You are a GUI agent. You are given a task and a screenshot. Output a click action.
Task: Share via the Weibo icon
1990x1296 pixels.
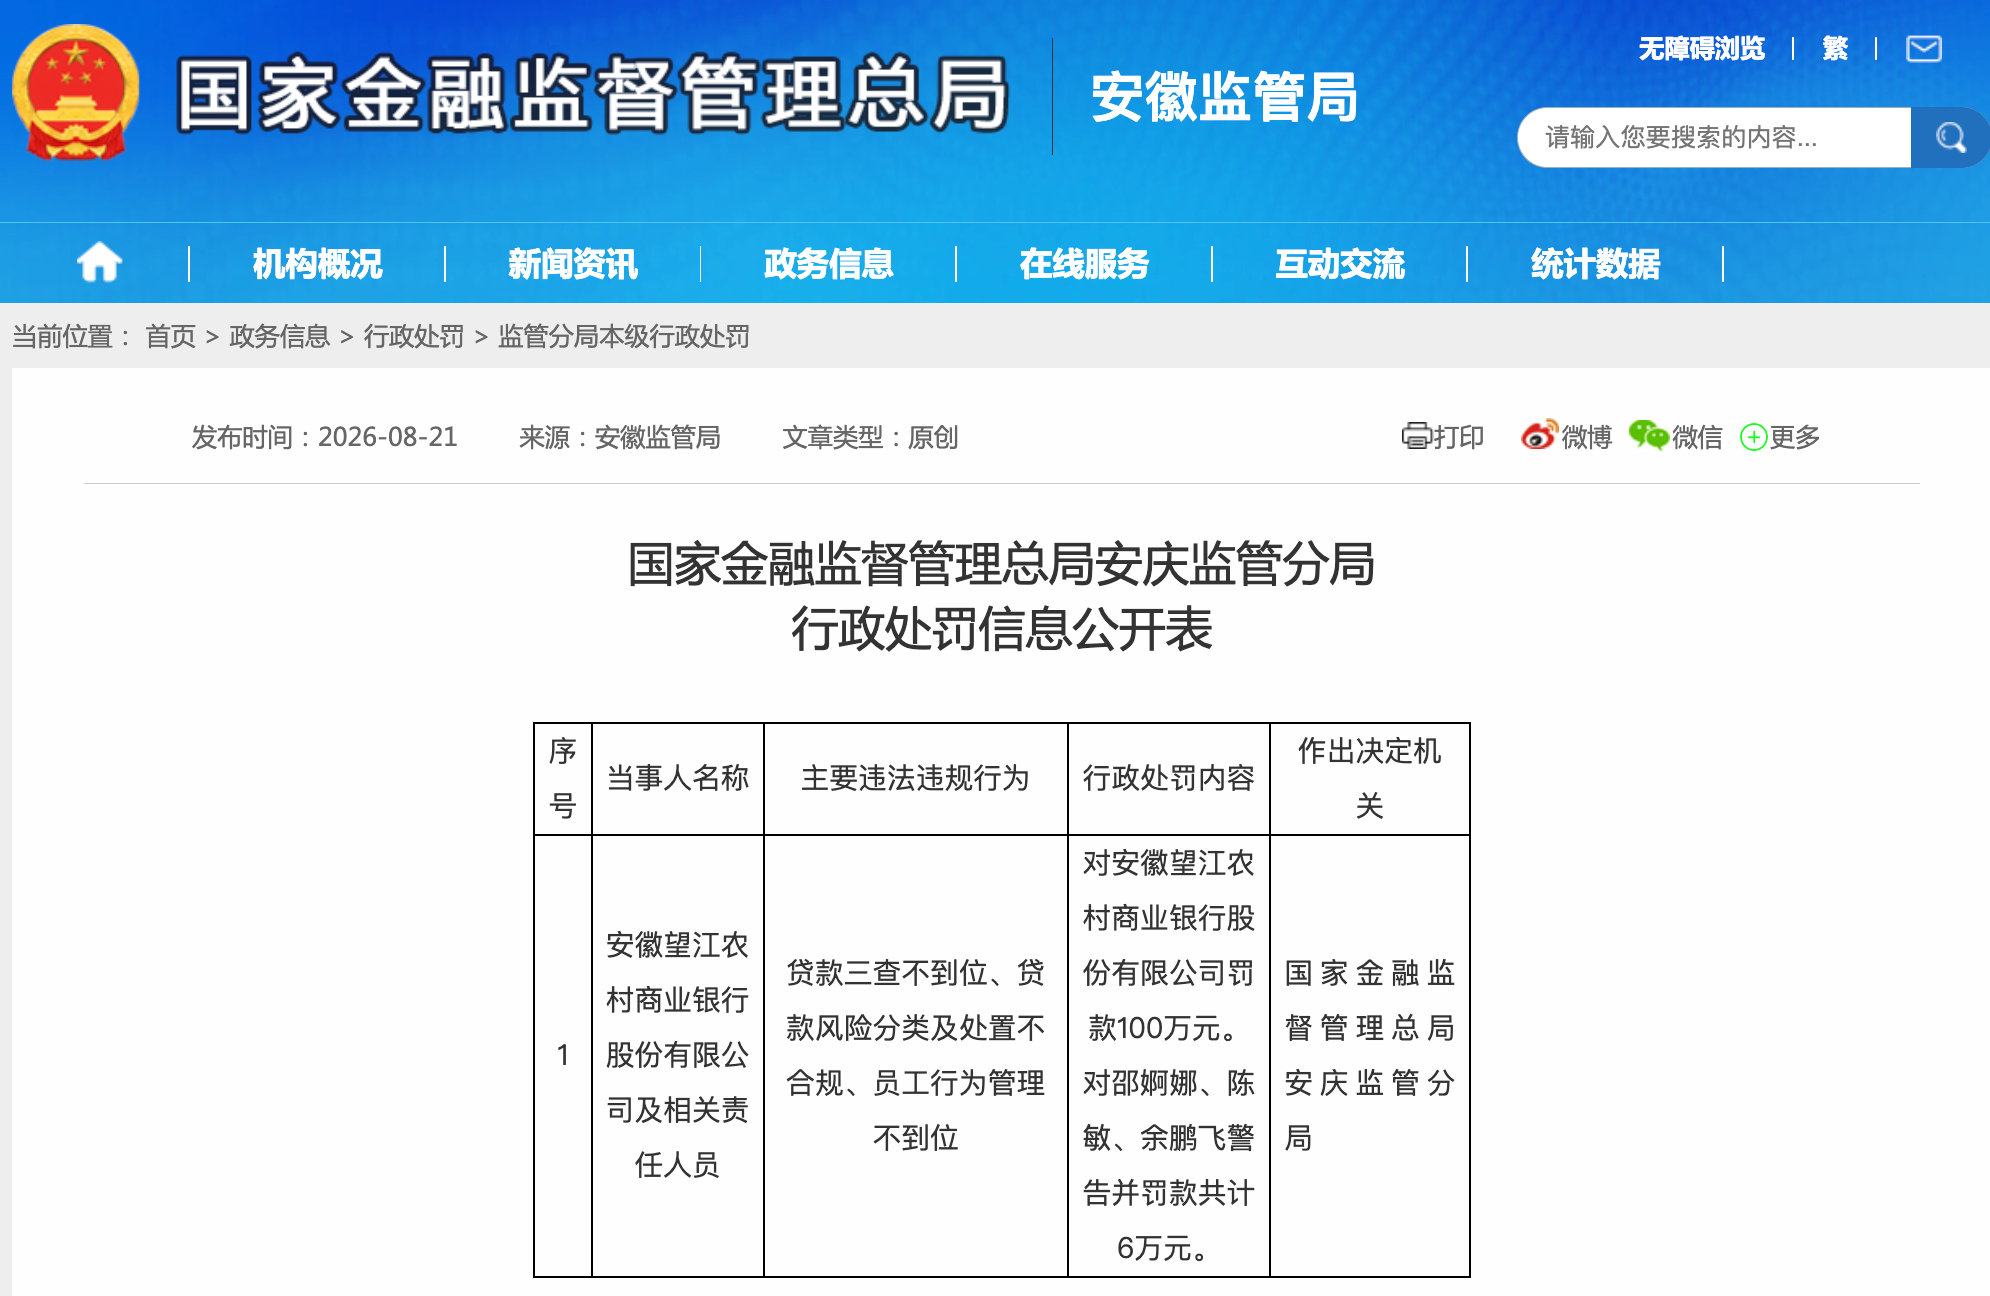[x=1539, y=435]
